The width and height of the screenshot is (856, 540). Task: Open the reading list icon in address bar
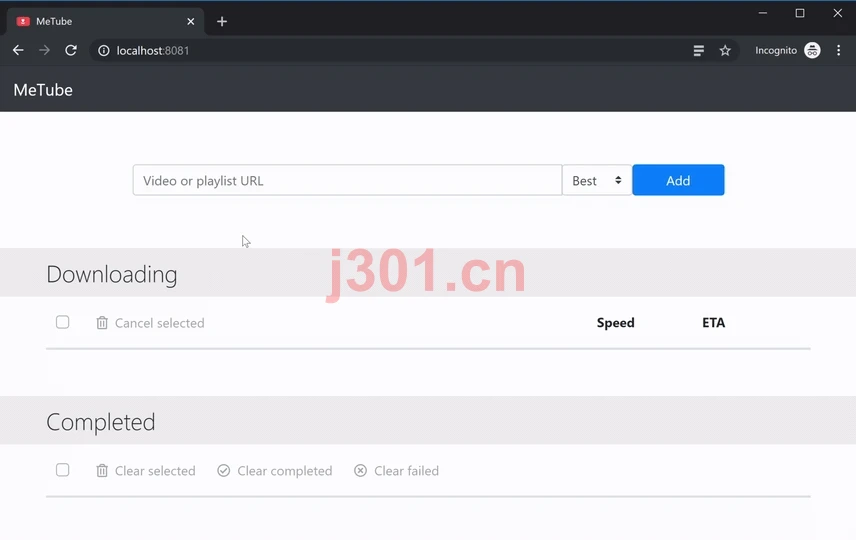point(698,51)
